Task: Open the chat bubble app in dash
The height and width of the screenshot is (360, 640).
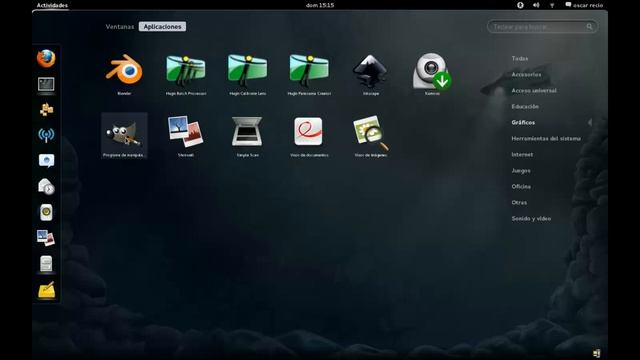Action: click(x=46, y=160)
